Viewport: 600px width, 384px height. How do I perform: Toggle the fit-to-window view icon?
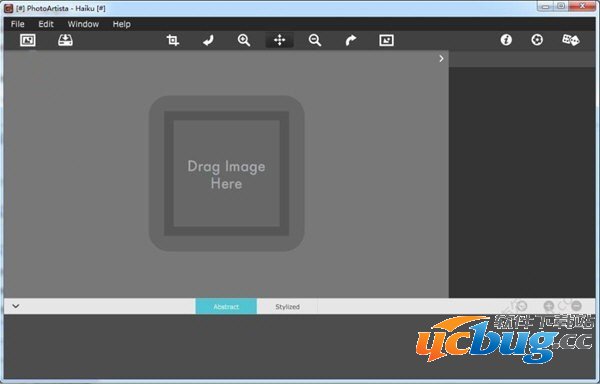(x=386, y=40)
